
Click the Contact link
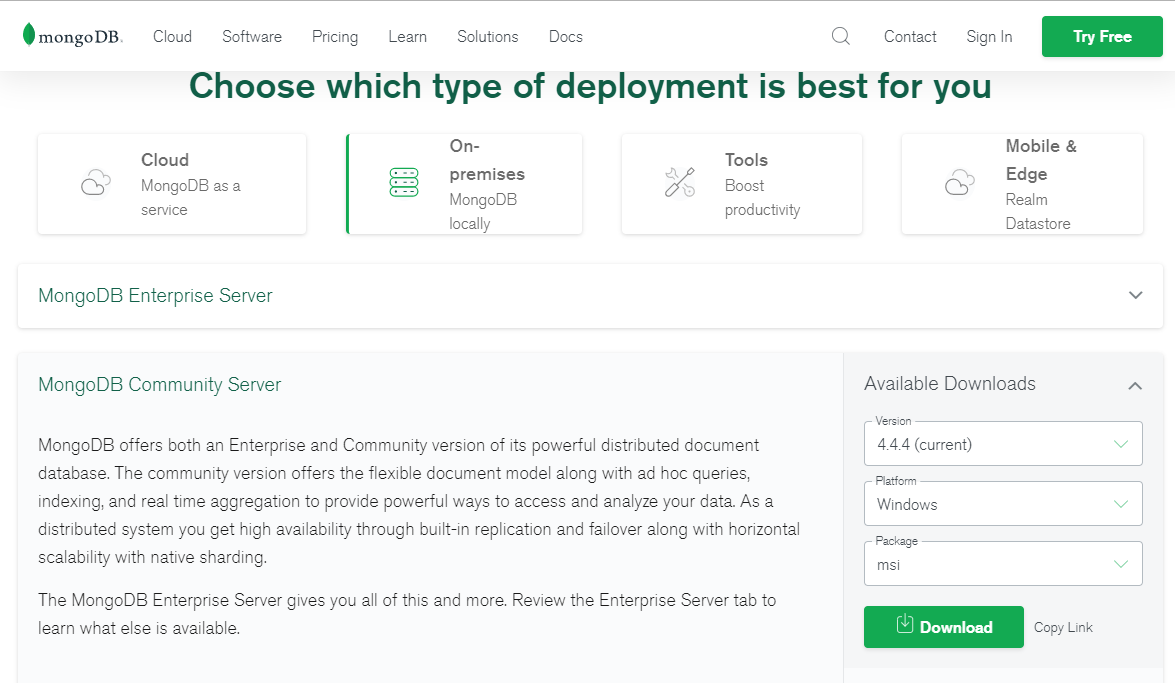pyautogui.click(x=910, y=37)
